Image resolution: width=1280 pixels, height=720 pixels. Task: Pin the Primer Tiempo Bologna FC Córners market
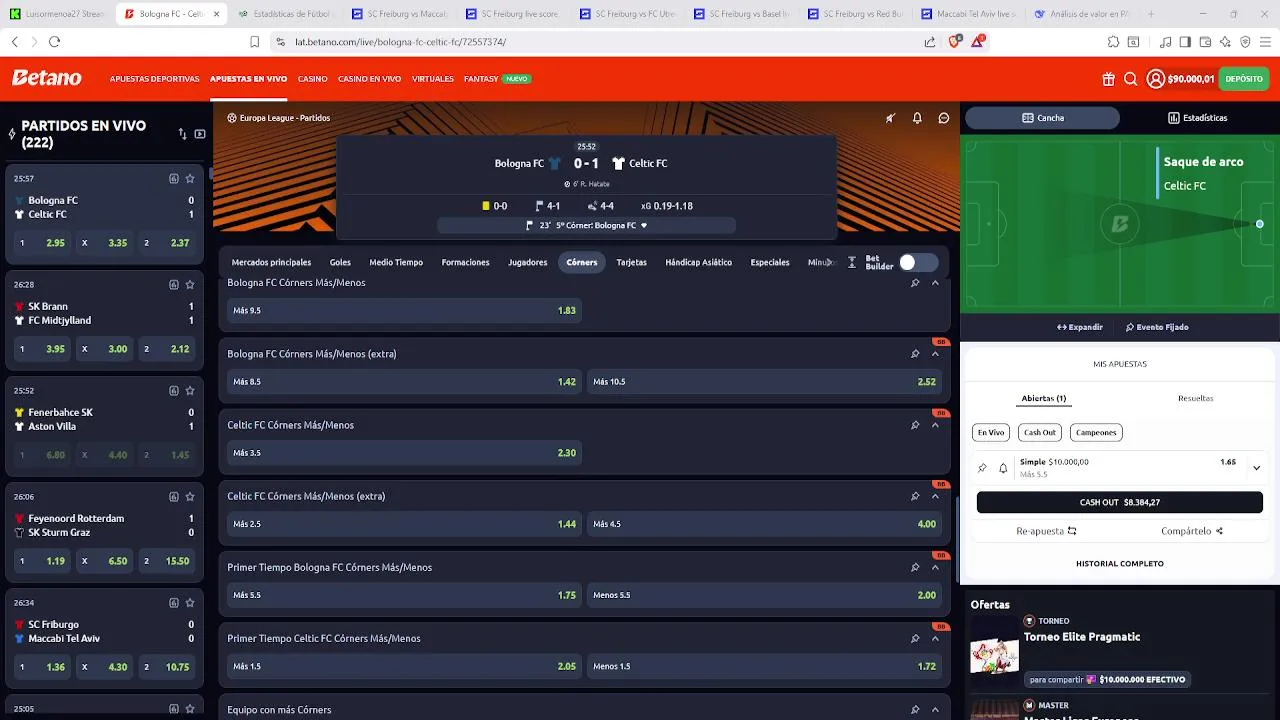pos(915,567)
